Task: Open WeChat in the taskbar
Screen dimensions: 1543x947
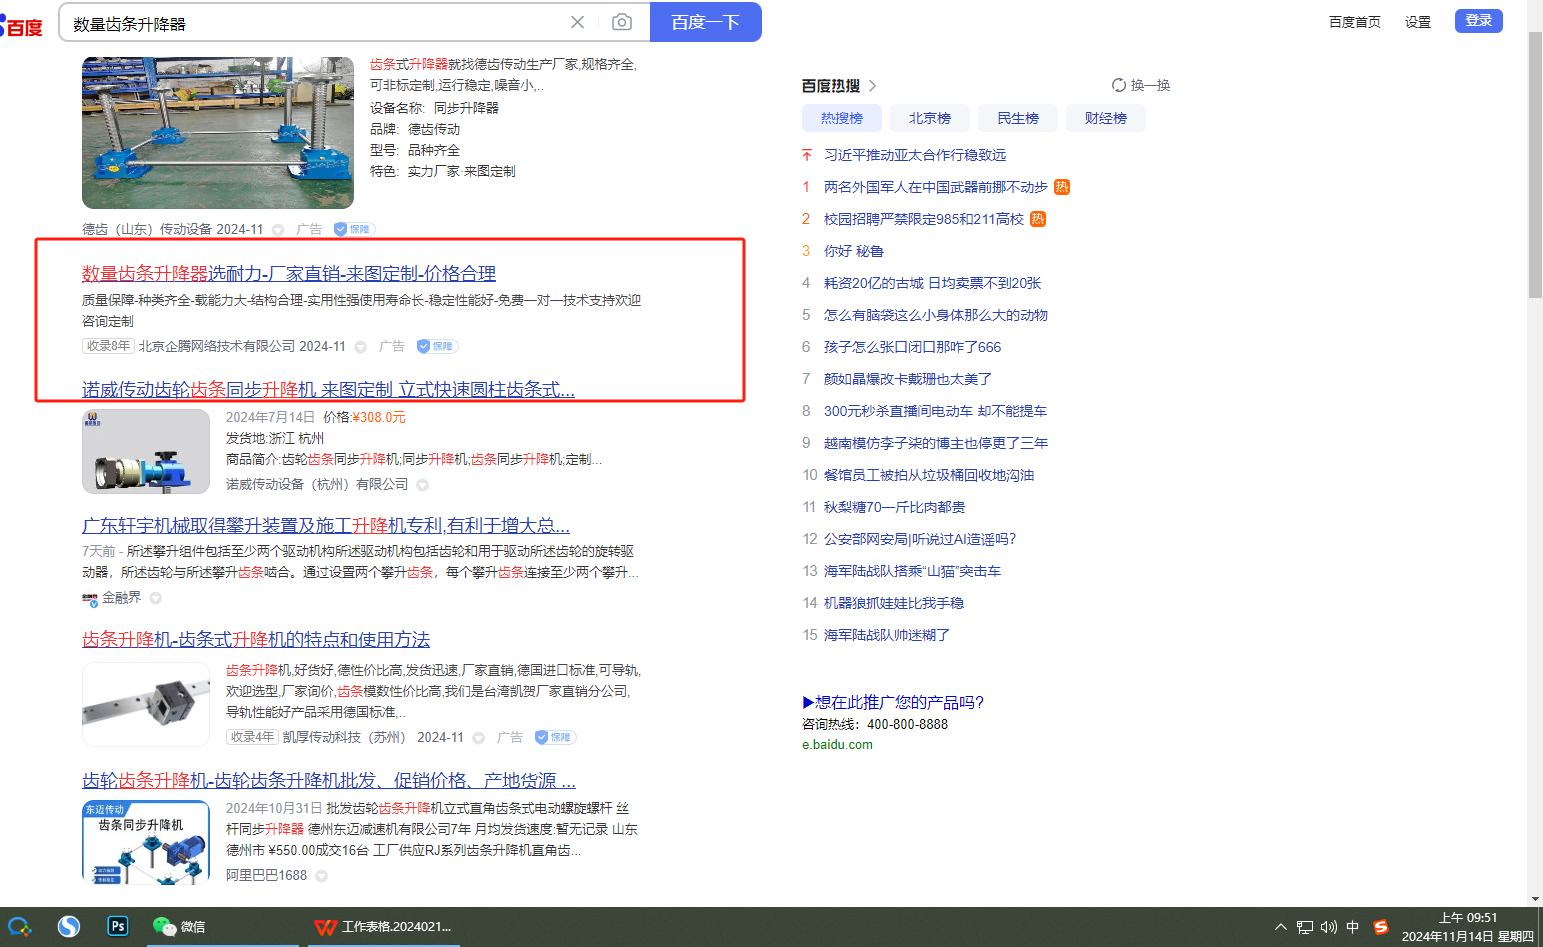Action: (179, 926)
